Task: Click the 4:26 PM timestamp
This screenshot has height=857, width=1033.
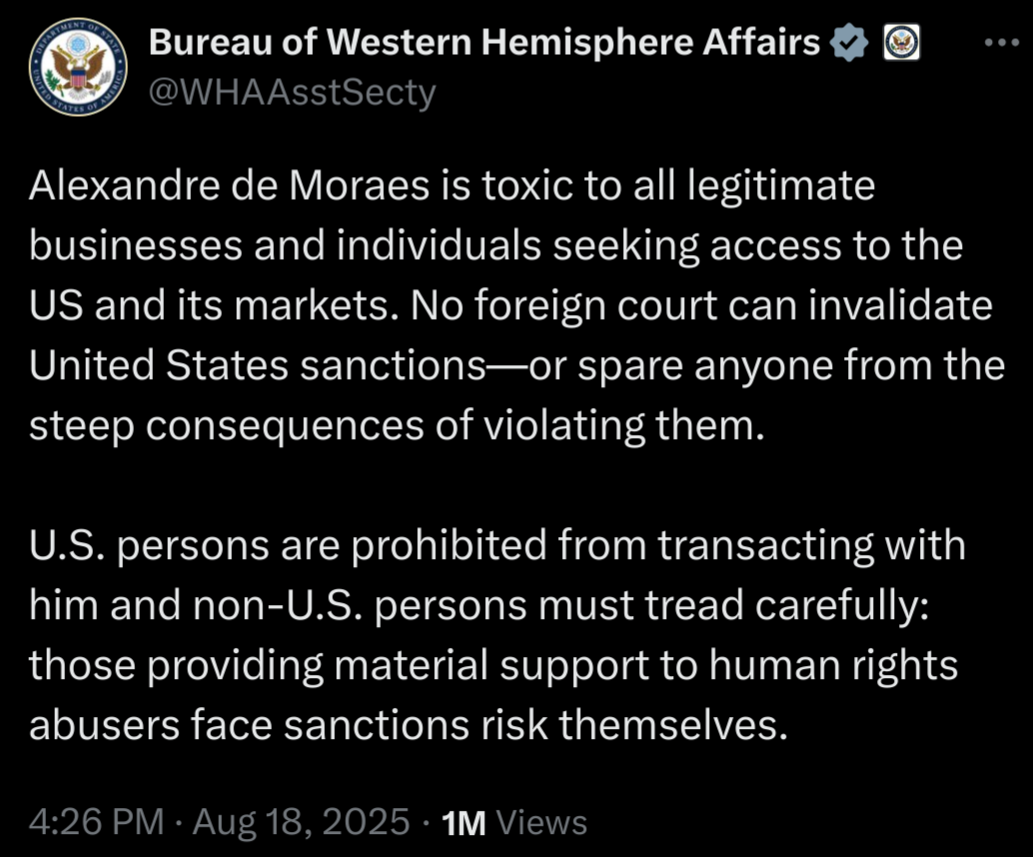Action: click(x=96, y=822)
